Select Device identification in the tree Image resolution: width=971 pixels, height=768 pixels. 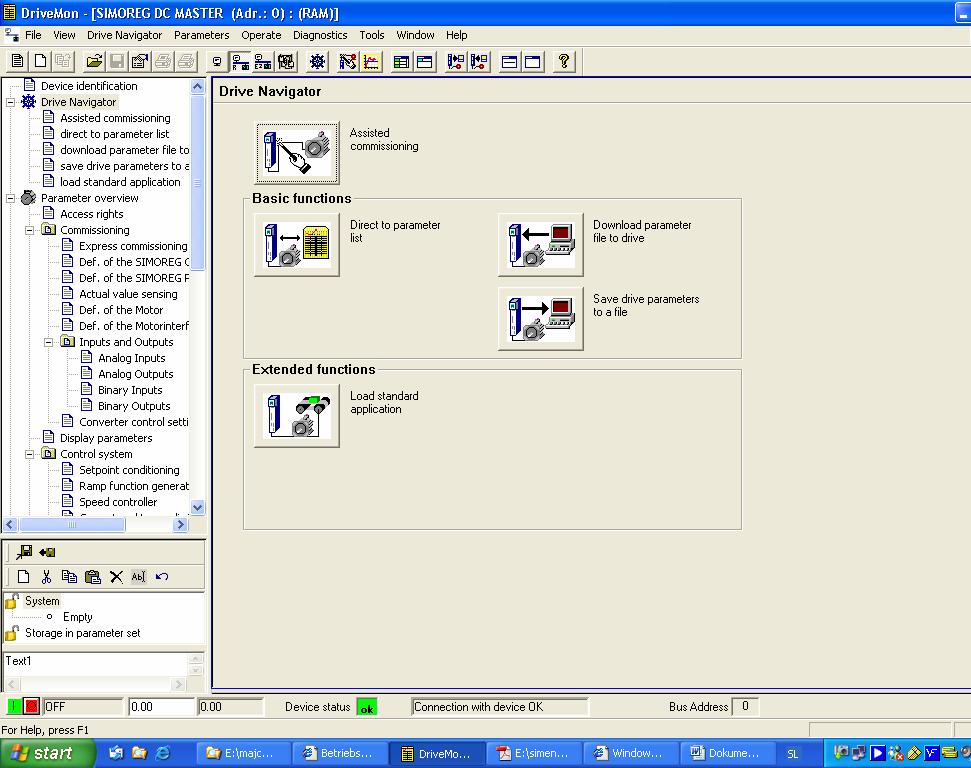89,86
